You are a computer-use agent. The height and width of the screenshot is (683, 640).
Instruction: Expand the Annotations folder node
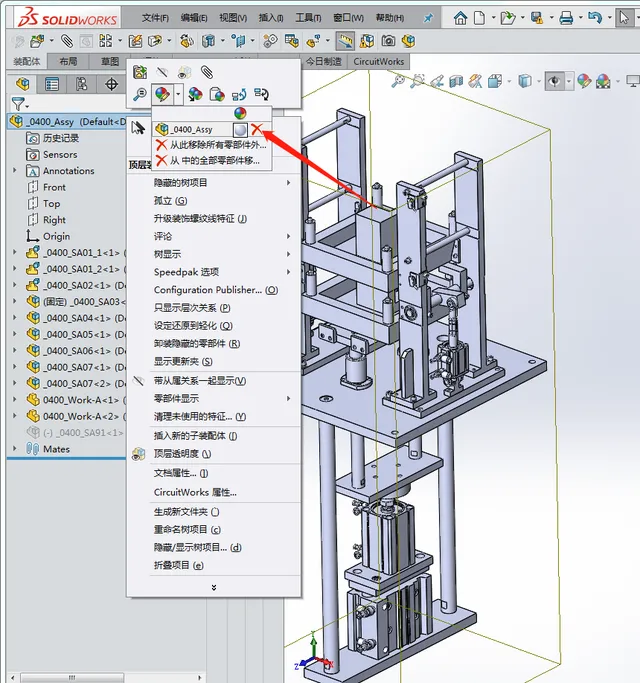pos(14,170)
